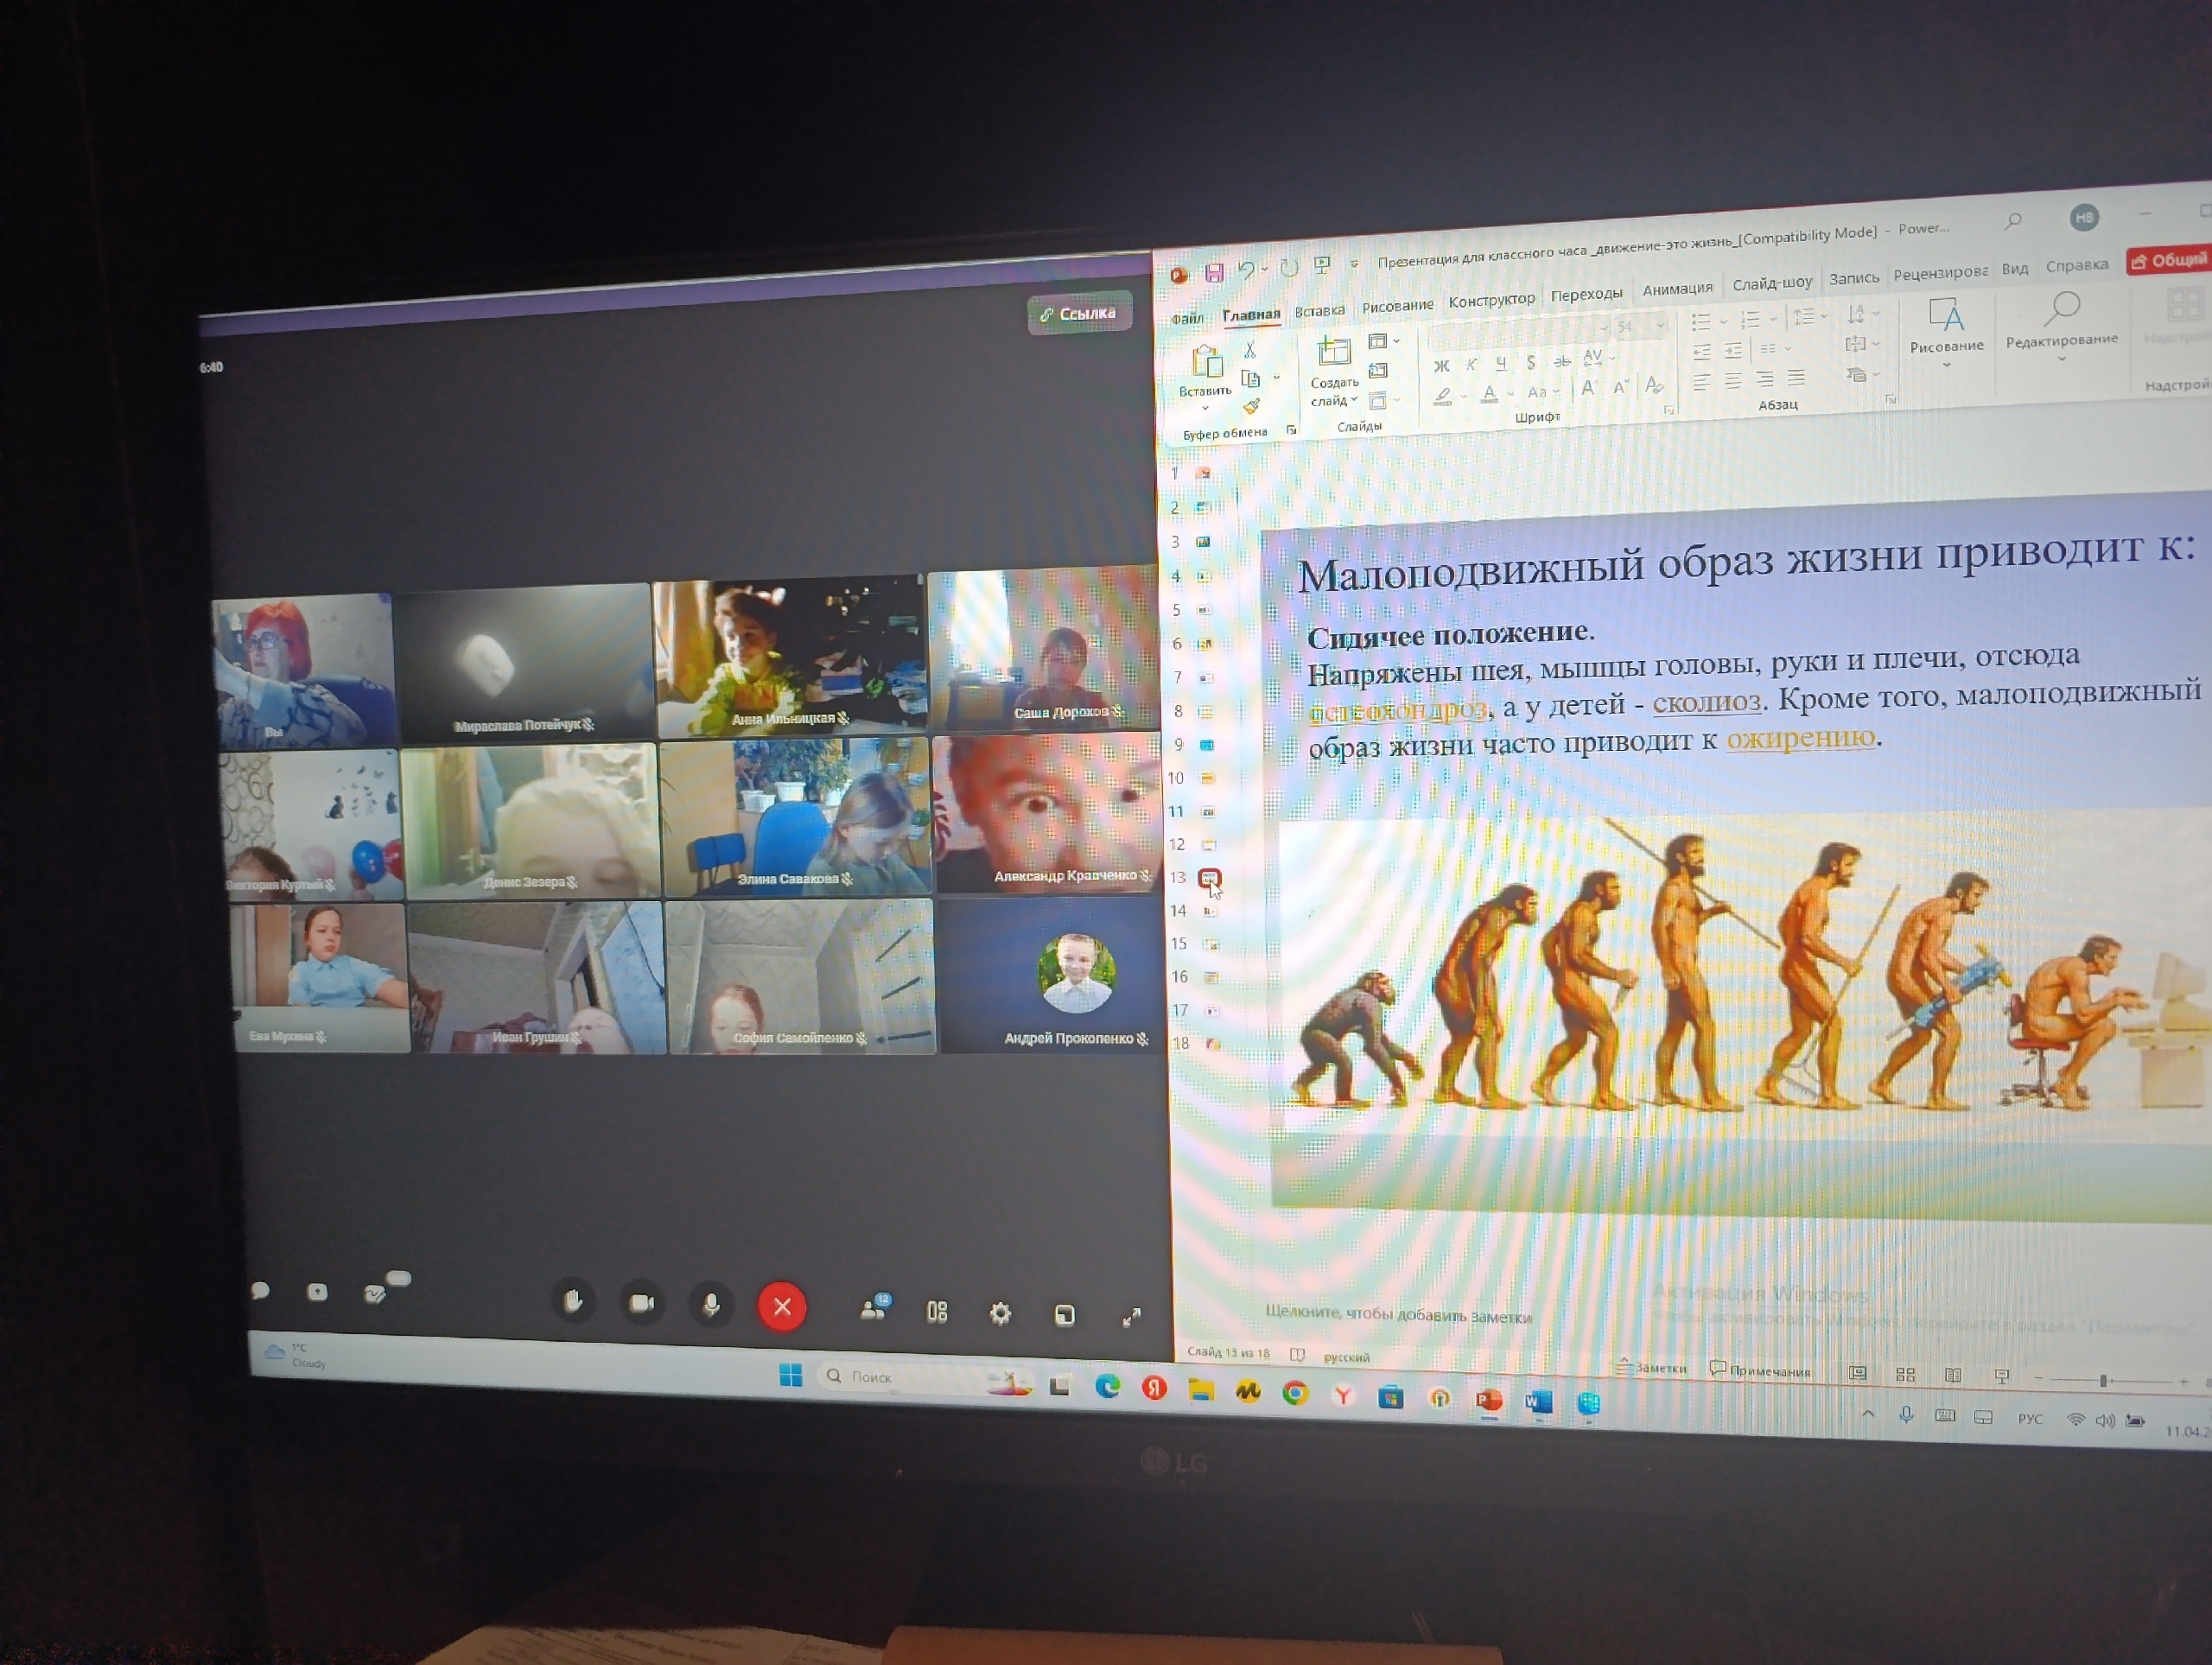
Task: Switch to the Вставка tab
Action: pyautogui.click(x=1319, y=311)
